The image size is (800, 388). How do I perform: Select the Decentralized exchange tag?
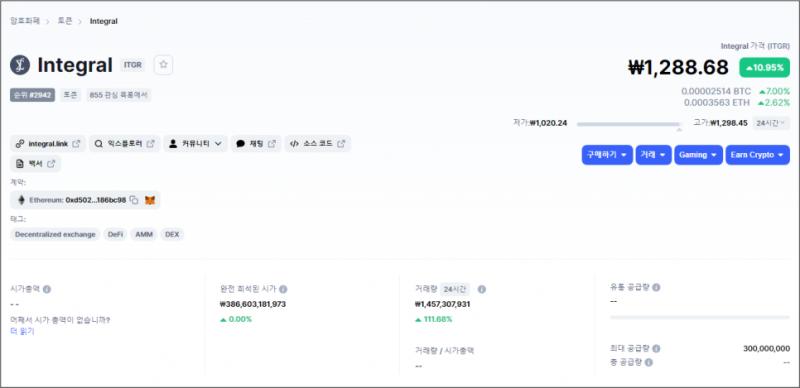(55, 234)
